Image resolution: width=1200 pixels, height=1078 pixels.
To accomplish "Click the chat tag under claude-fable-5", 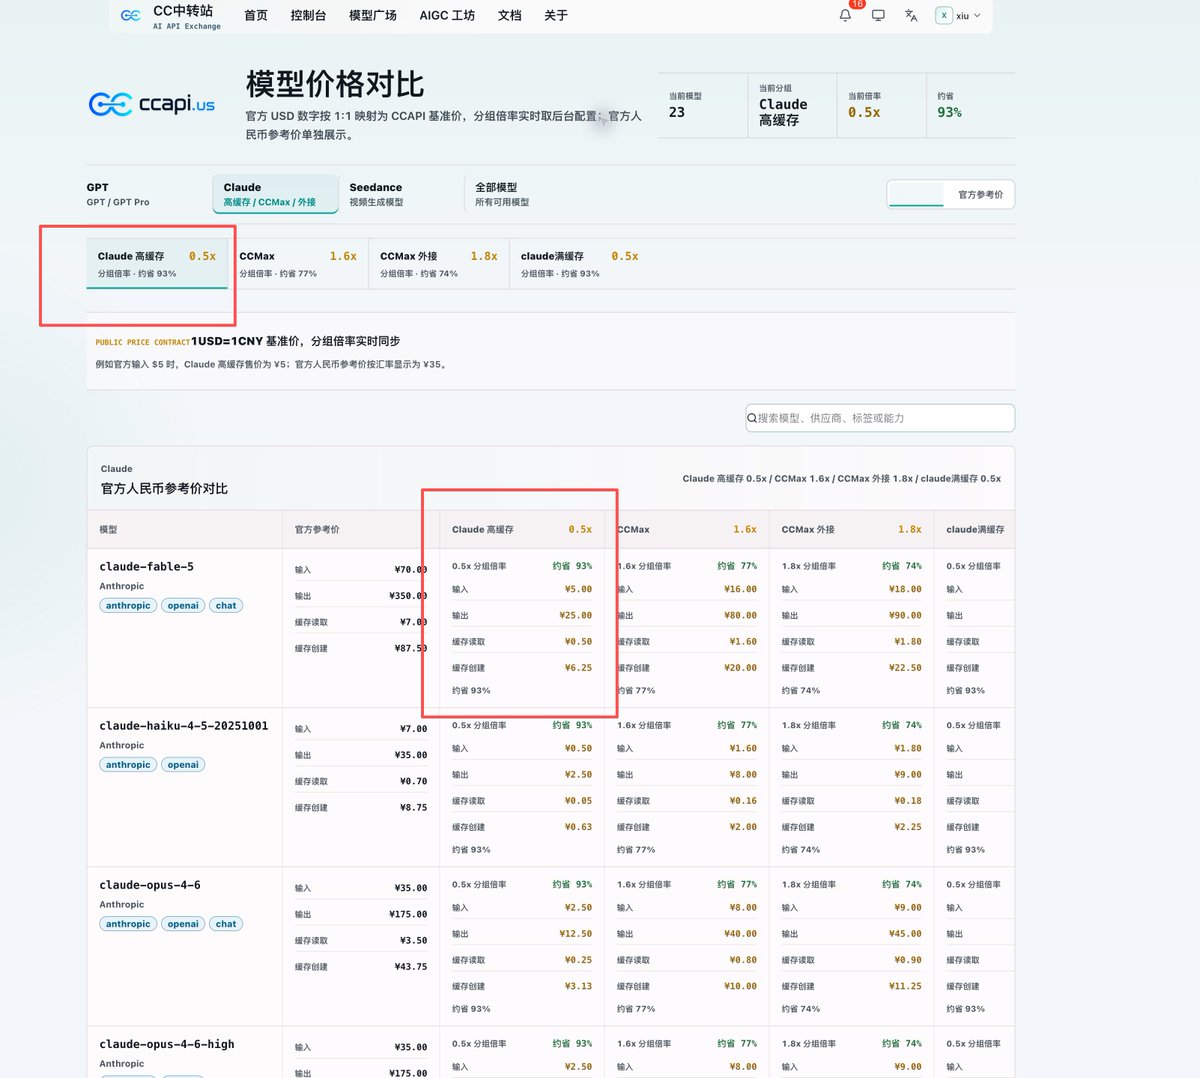I will point(226,605).
